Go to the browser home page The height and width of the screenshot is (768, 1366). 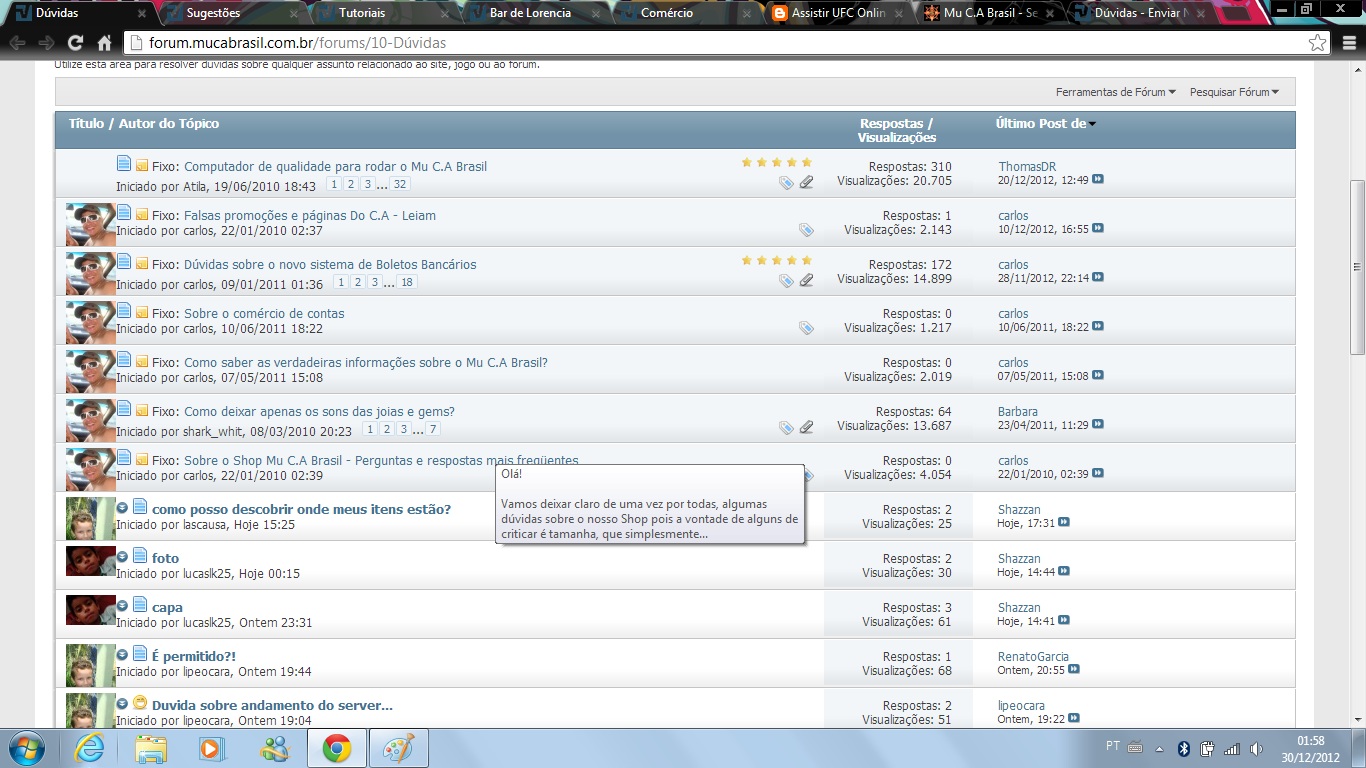point(104,43)
